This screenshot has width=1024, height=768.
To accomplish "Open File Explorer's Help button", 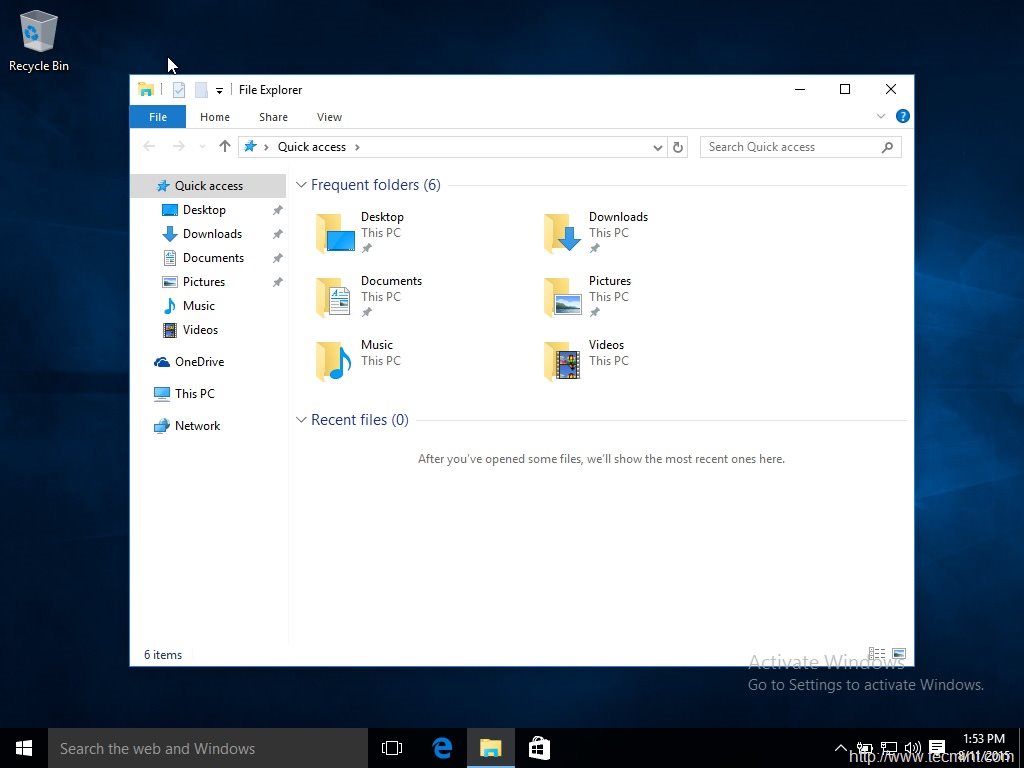I will click(x=903, y=116).
